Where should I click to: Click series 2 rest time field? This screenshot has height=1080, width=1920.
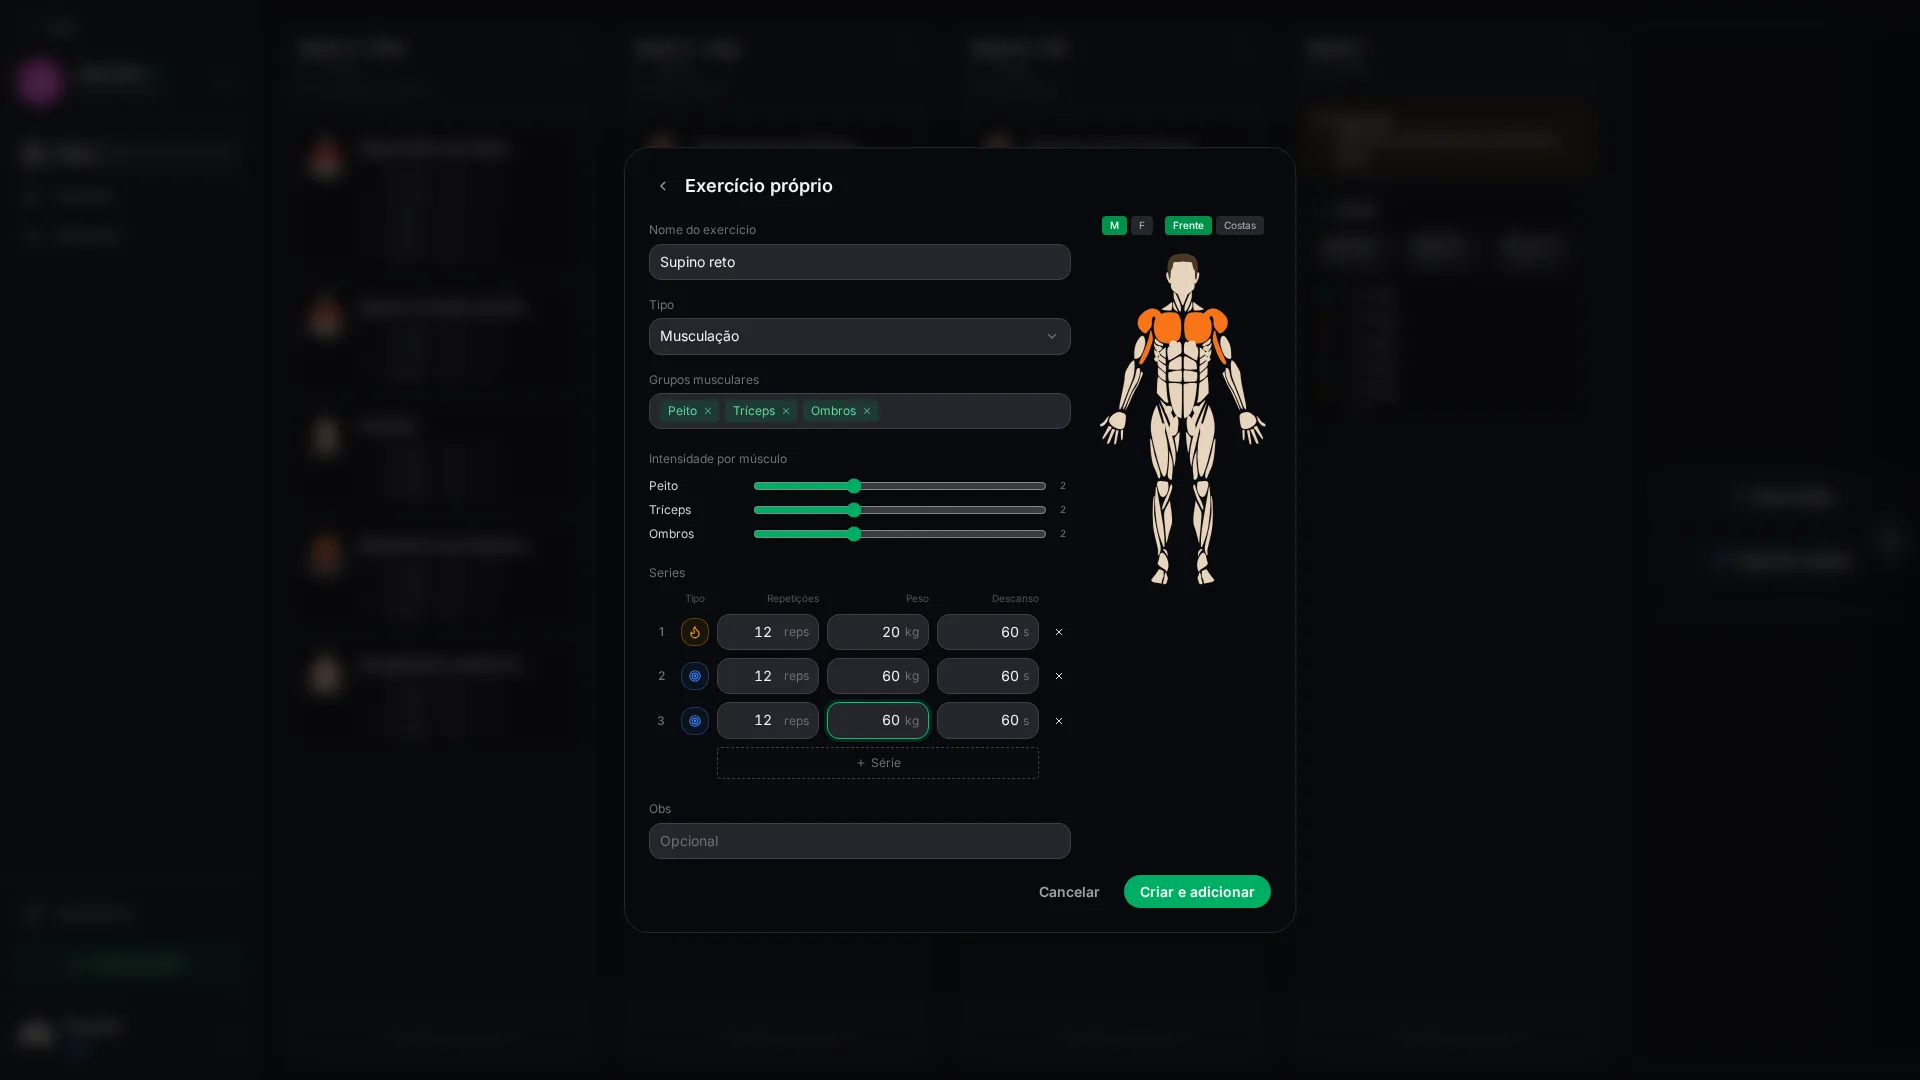[988, 676]
